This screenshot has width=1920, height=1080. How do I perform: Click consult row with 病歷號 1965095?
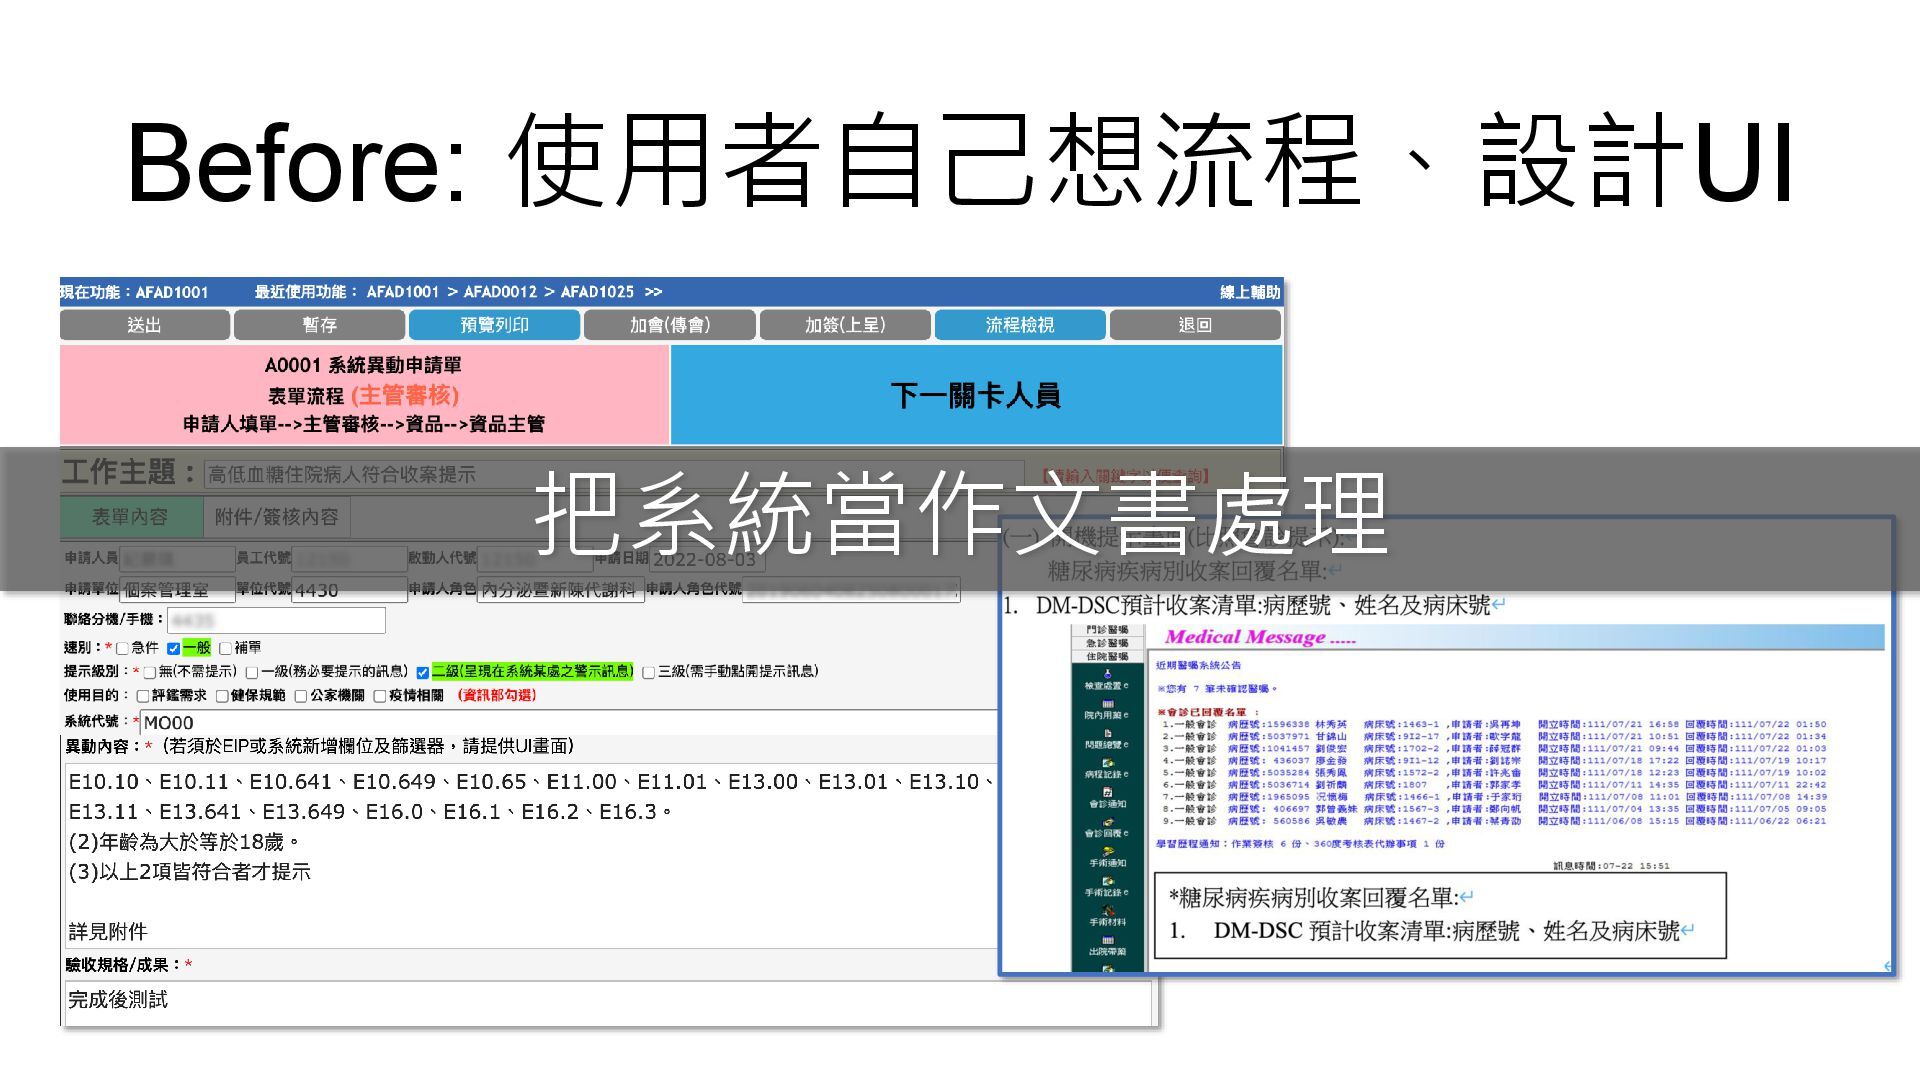point(1494,797)
